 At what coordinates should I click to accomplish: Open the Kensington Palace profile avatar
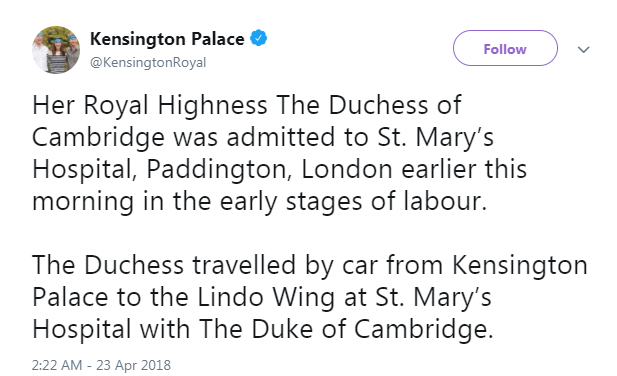(x=56, y=50)
